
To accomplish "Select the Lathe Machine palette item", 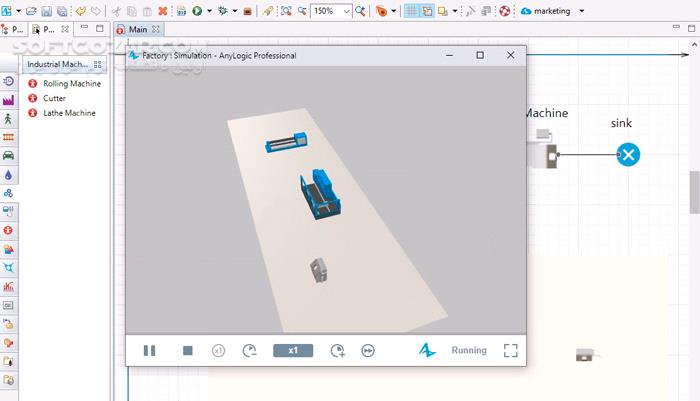I will click(69, 113).
